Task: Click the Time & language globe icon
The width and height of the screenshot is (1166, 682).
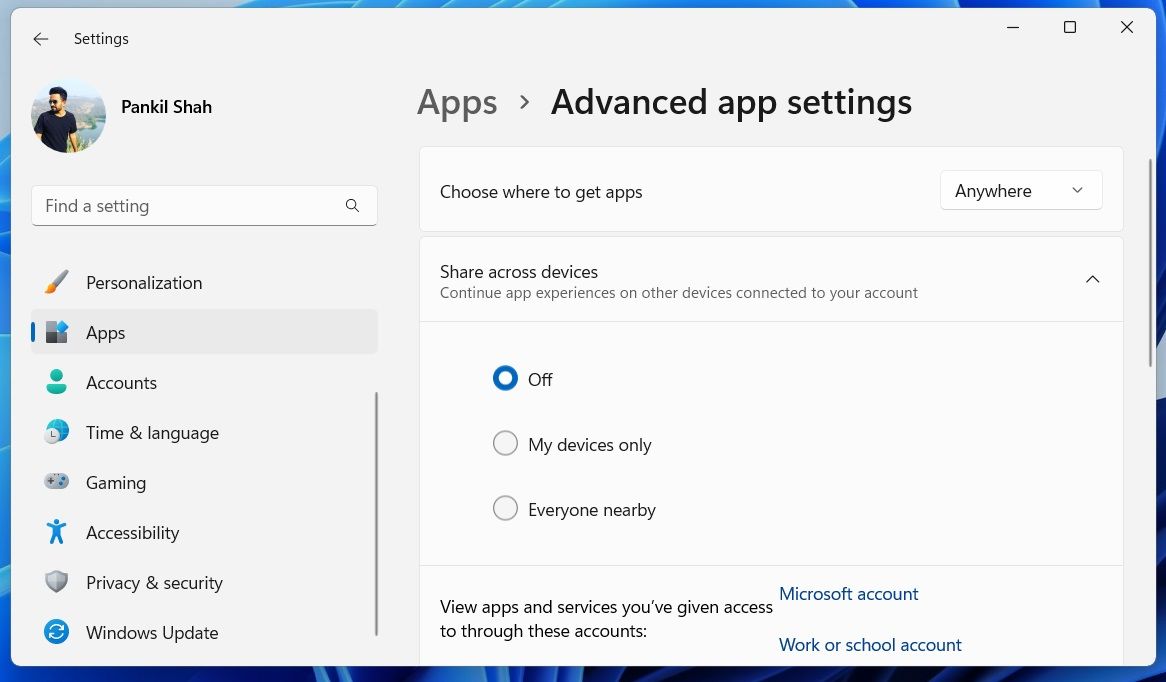Action: click(57, 432)
